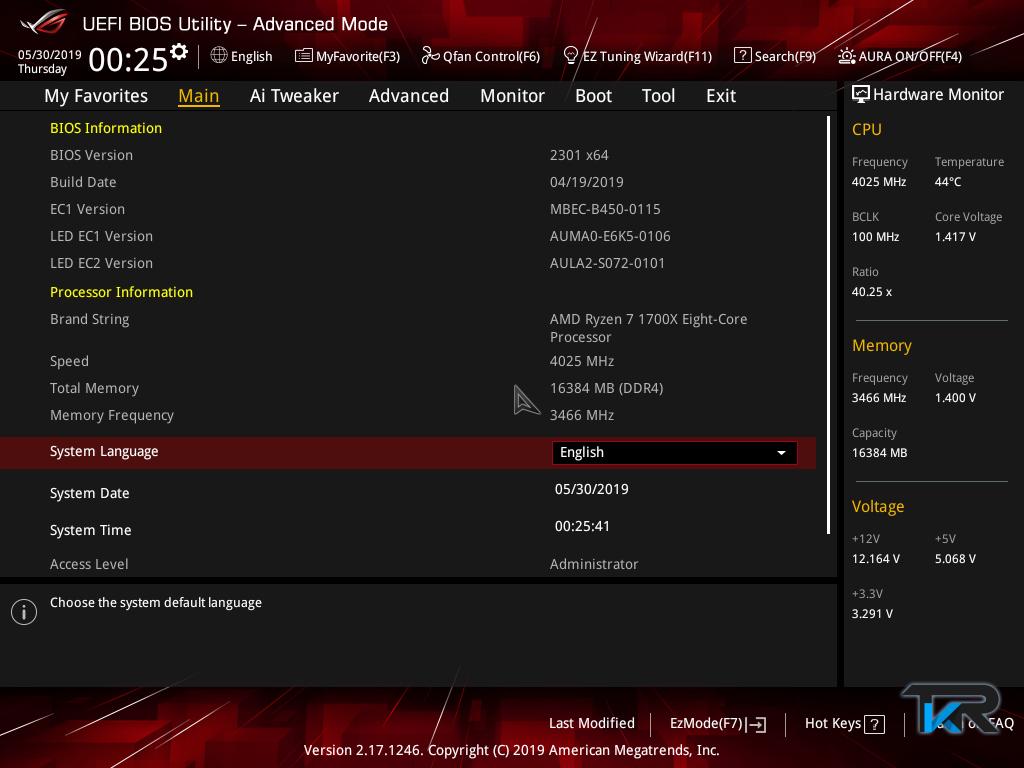Click Memory Voltage reading 1.400 V
The height and width of the screenshot is (768, 1024).
click(955, 398)
